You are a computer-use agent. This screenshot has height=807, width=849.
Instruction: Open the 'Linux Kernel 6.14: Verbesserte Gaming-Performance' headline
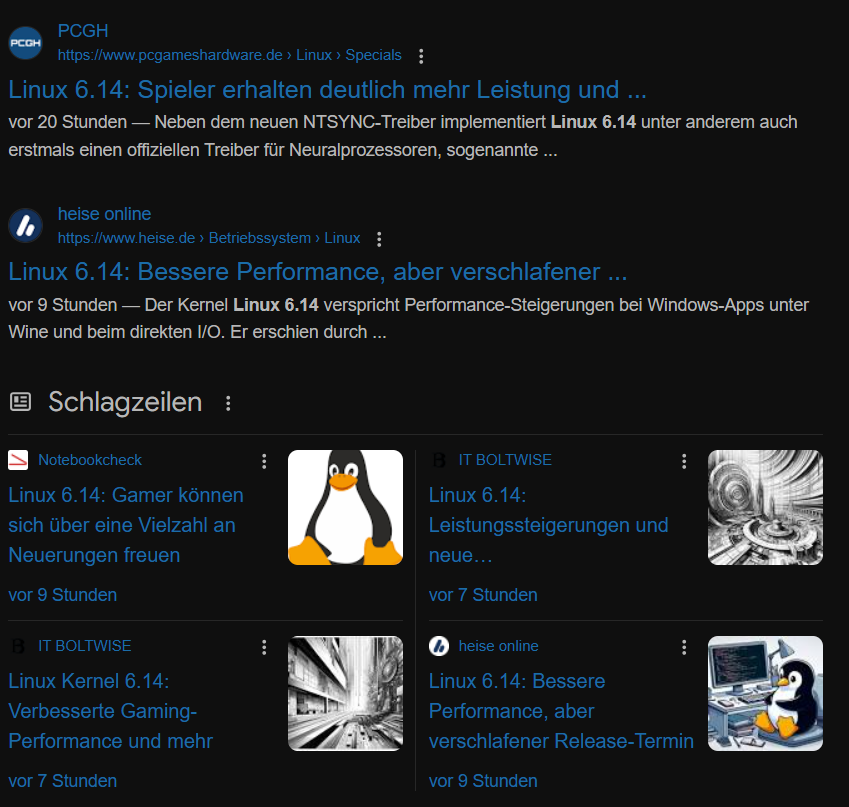click(x=110, y=711)
